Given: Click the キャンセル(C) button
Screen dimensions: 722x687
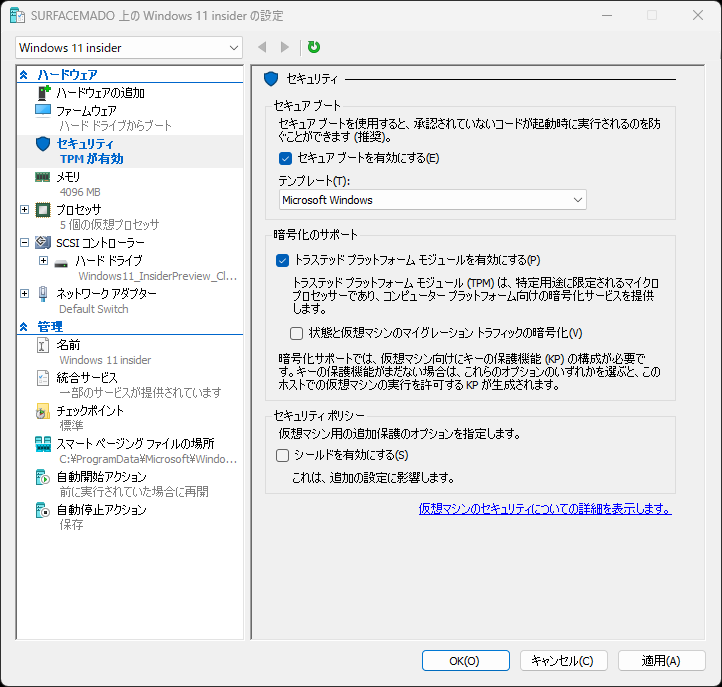Looking at the screenshot, I should tap(564, 661).
